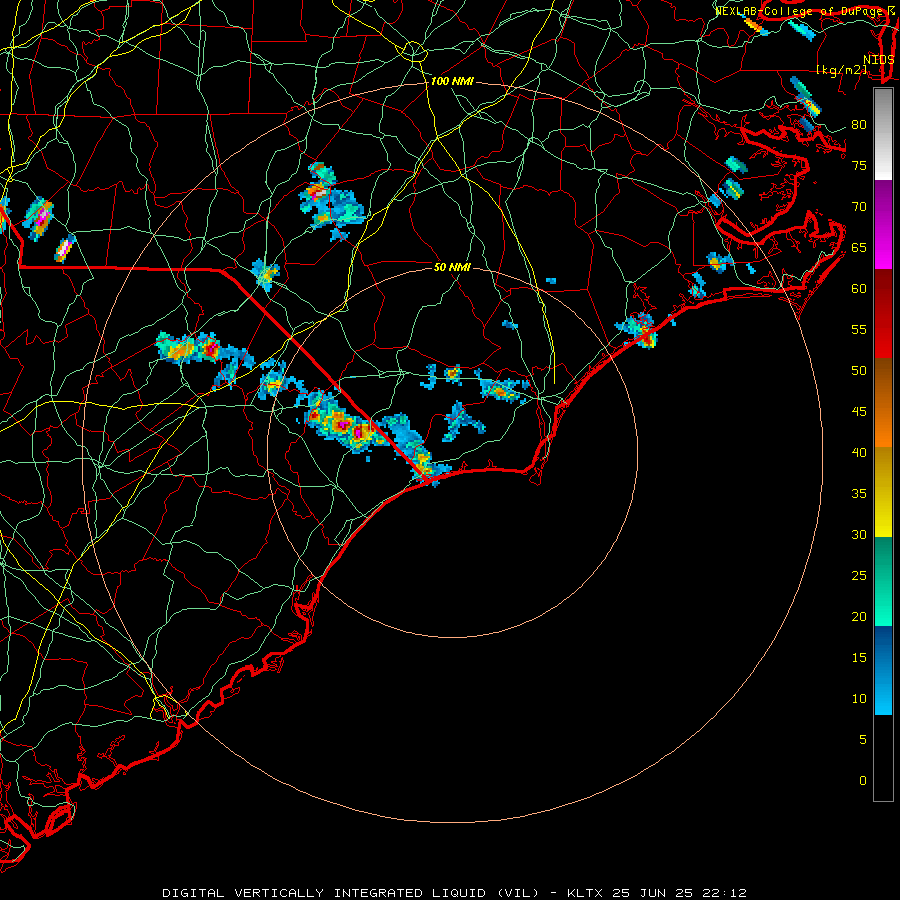Viewport: 900px width, 900px height.
Task: Click the blue-cyan segment of the color bar
Action: point(883,670)
